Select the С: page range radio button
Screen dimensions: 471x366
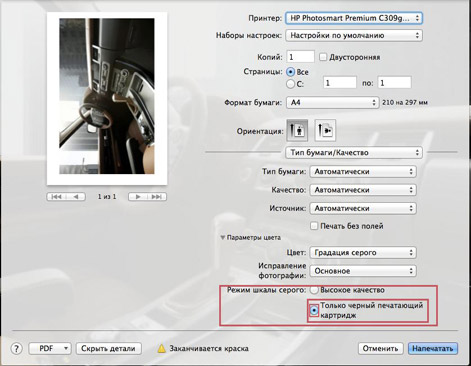click(291, 84)
